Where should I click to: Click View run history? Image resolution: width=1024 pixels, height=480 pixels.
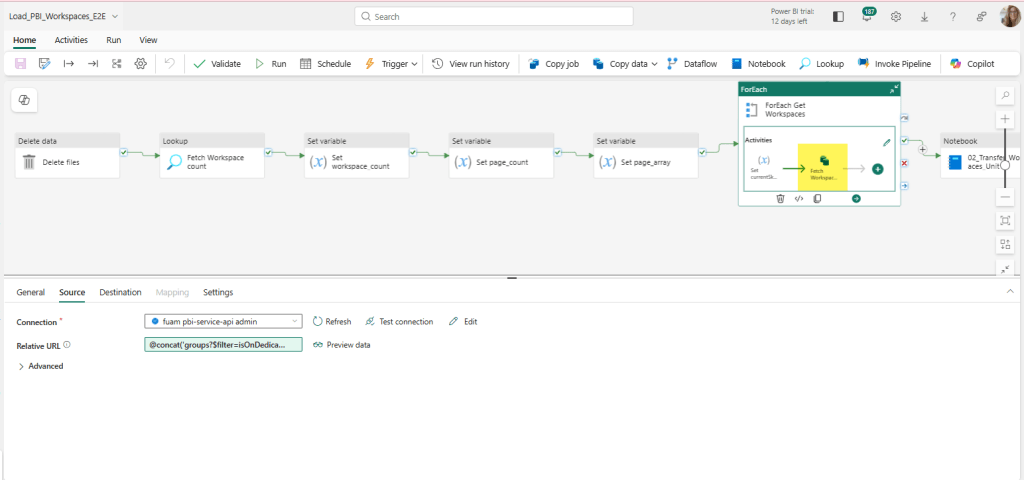pyautogui.click(x=471, y=63)
